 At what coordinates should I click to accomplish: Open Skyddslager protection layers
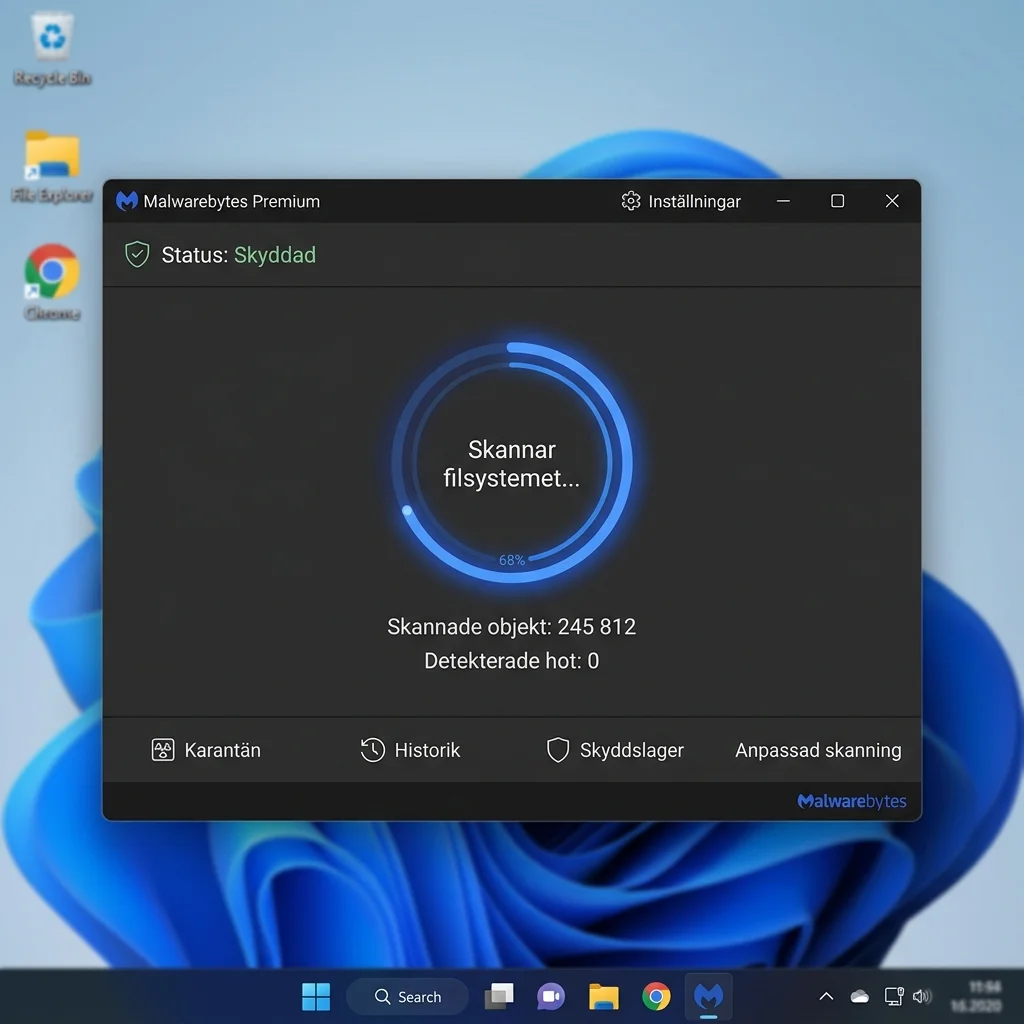click(x=615, y=750)
